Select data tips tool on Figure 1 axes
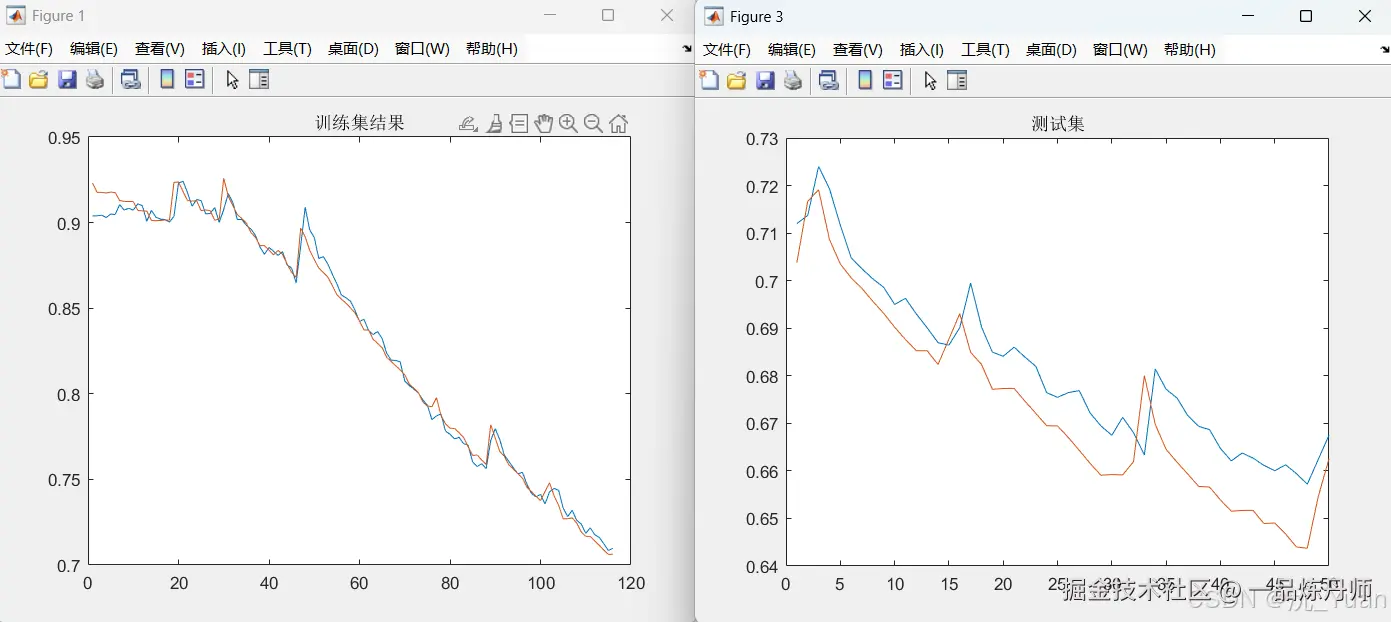 point(519,123)
